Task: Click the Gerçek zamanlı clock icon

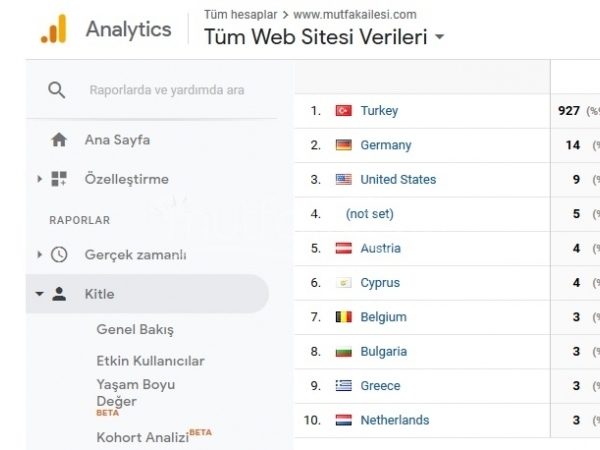Action: [x=59, y=254]
